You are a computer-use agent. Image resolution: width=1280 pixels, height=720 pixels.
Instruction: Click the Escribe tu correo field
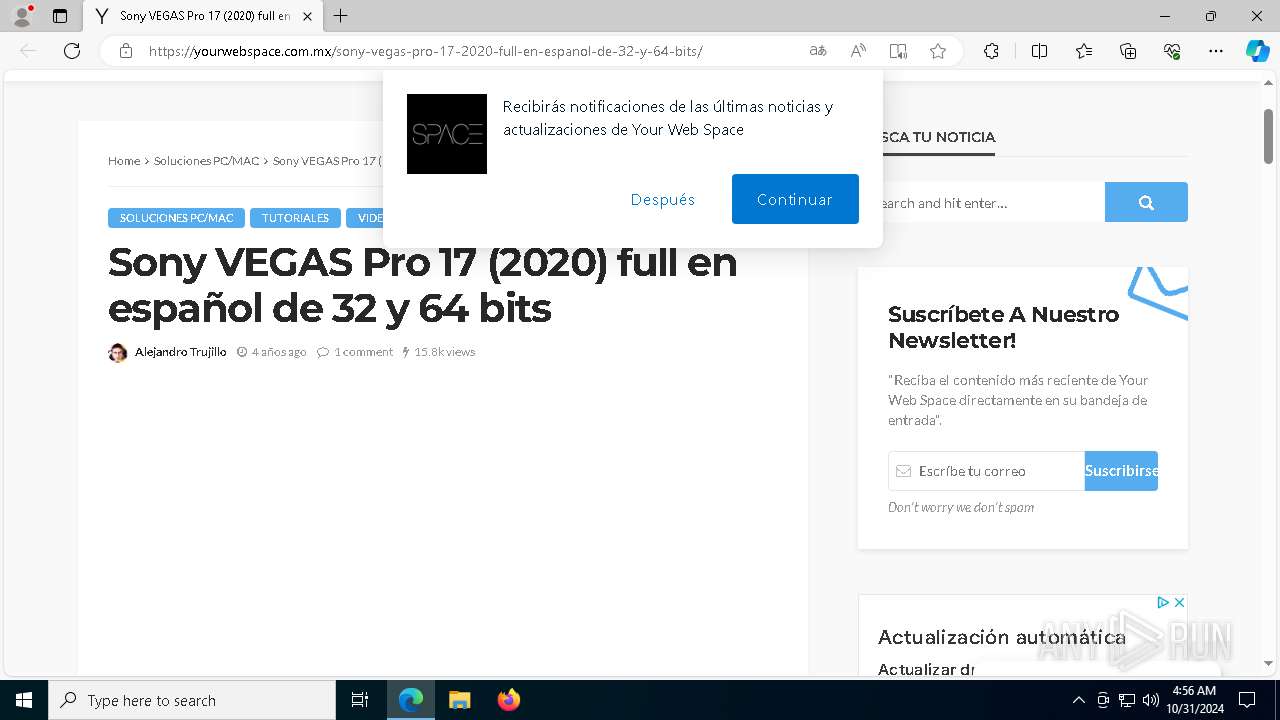986,471
